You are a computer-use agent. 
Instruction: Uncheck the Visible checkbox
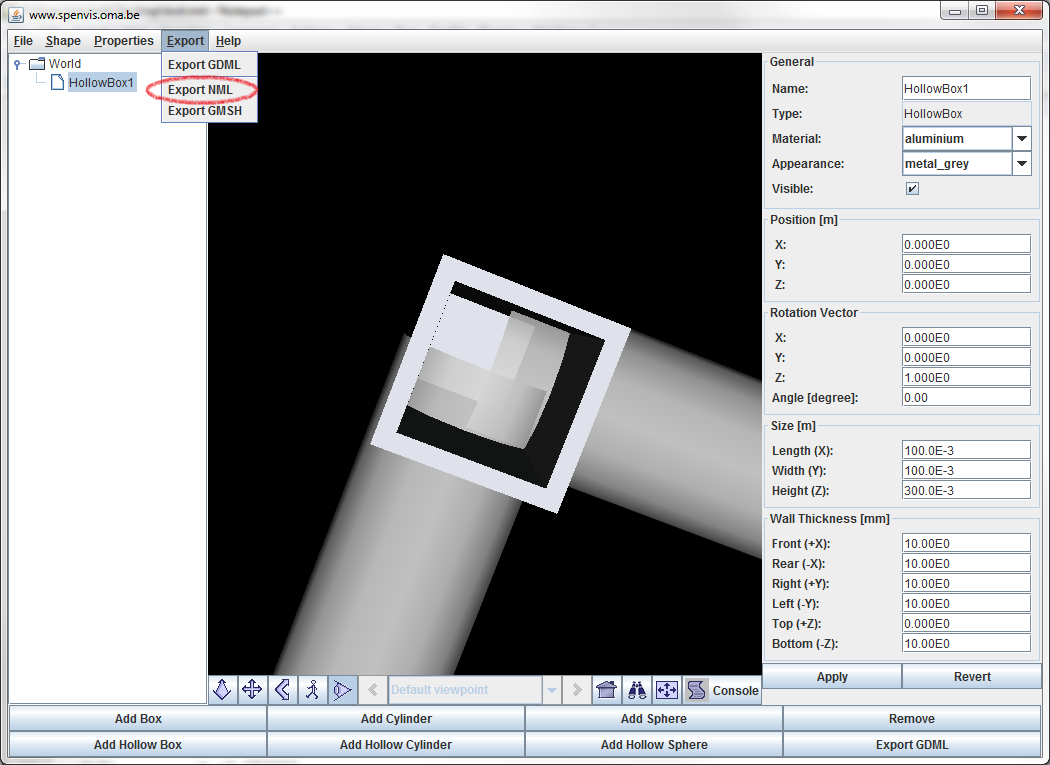click(x=912, y=188)
